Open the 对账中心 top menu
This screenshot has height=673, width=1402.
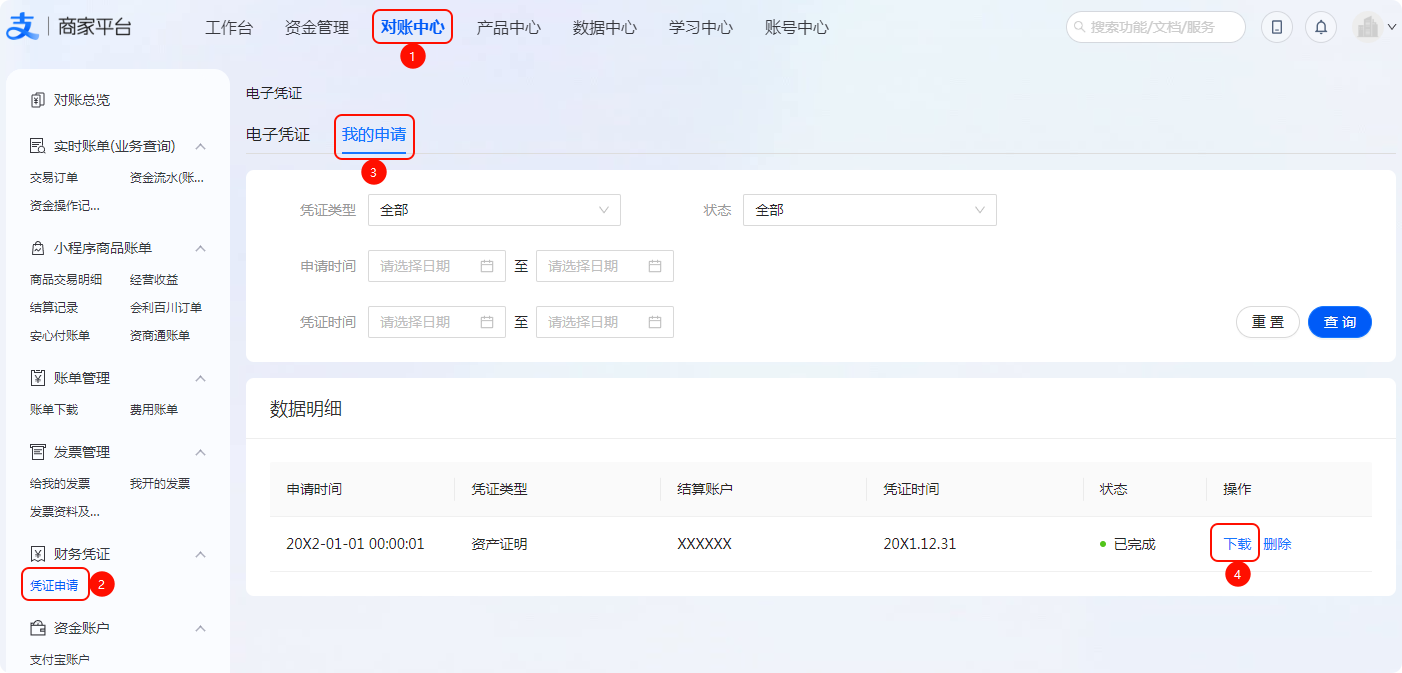click(x=412, y=27)
